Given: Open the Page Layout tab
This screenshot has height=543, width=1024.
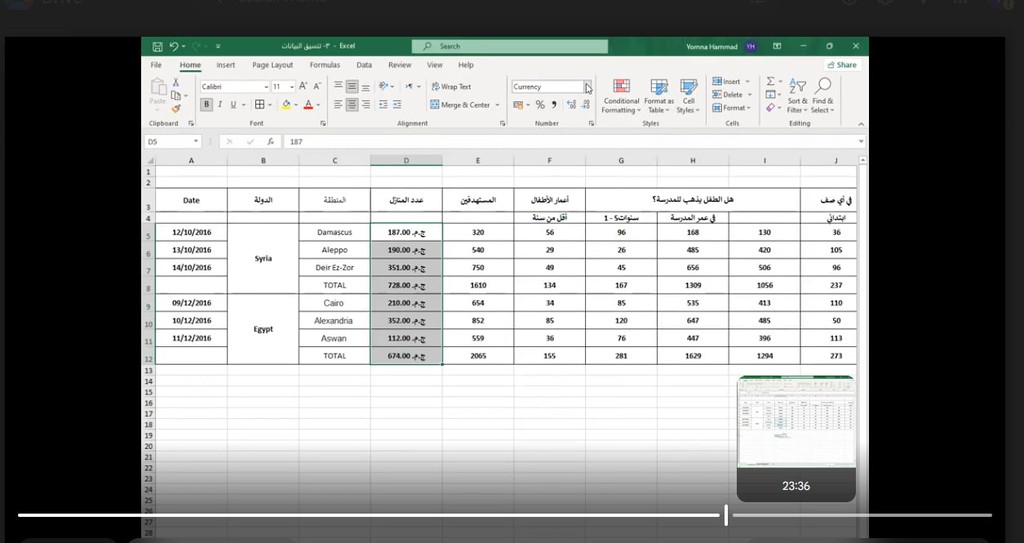Looking at the screenshot, I should 272,65.
